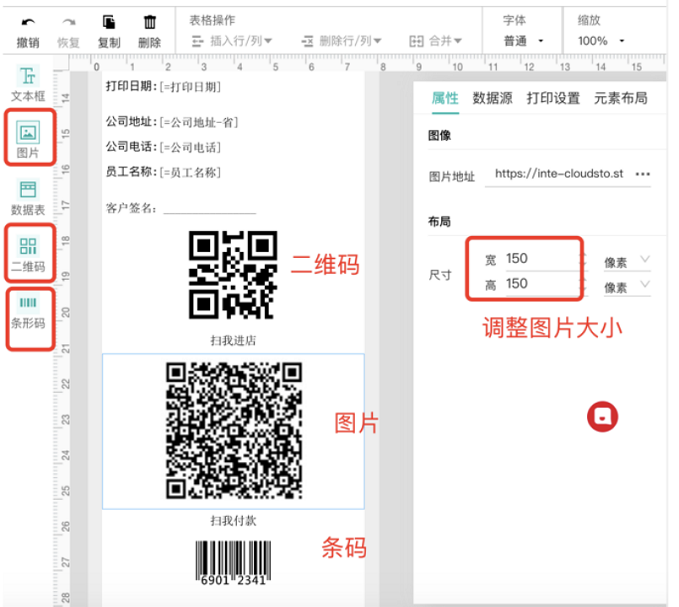Open the 插入行/列 dropdown
Viewport: 679px width, 607px height.
coord(238,41)
